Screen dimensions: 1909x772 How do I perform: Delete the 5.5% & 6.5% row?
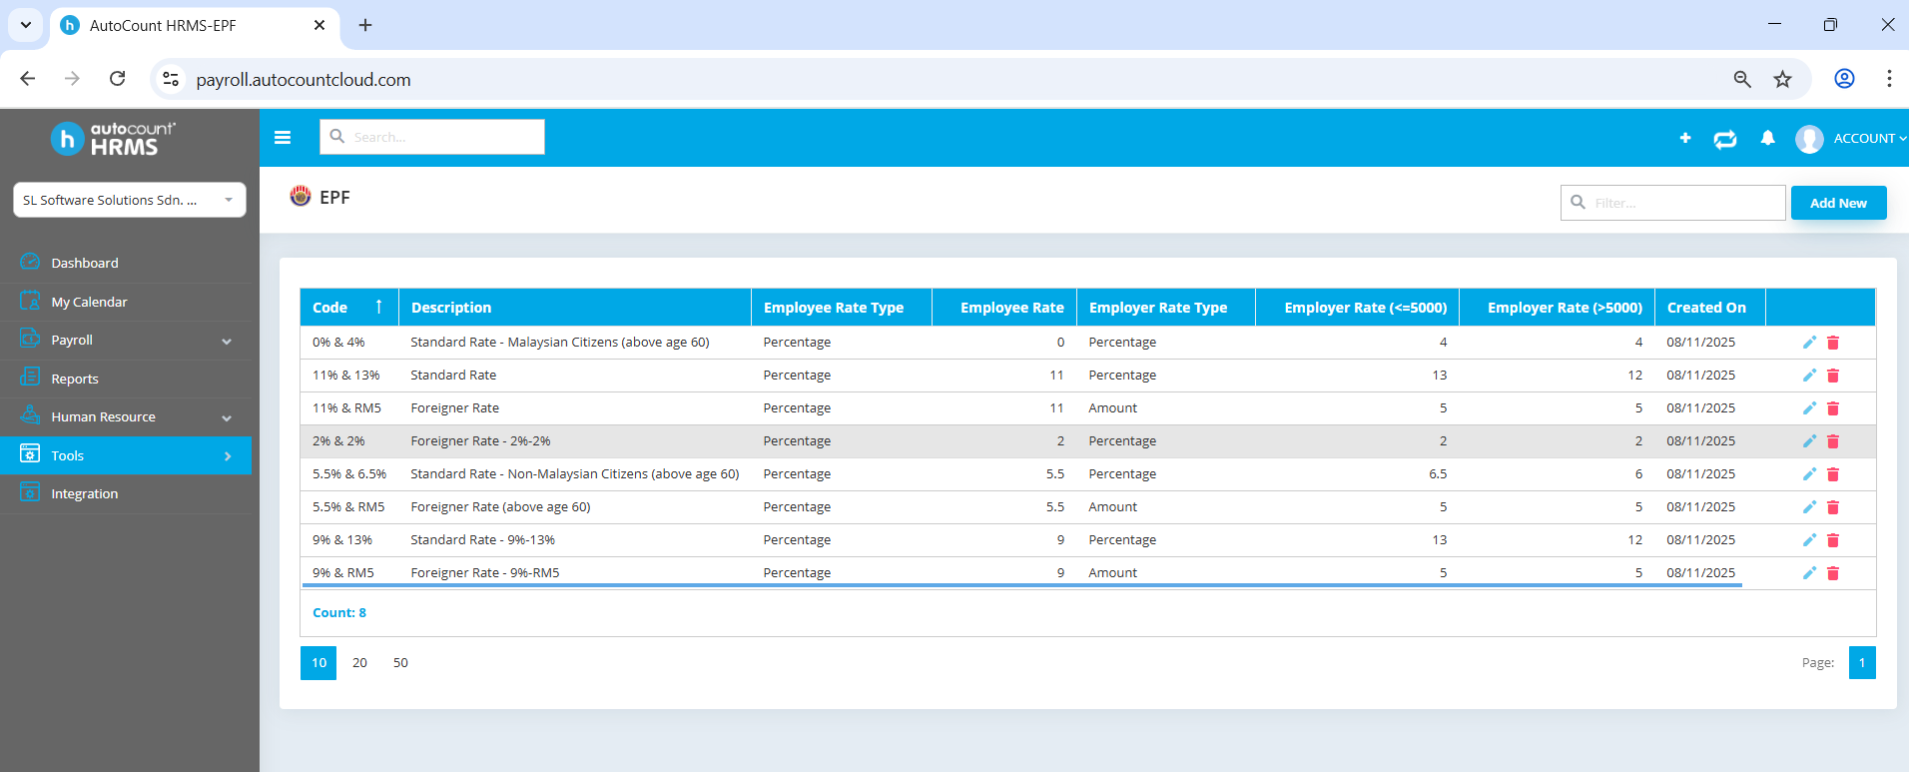click(1833, 474)
